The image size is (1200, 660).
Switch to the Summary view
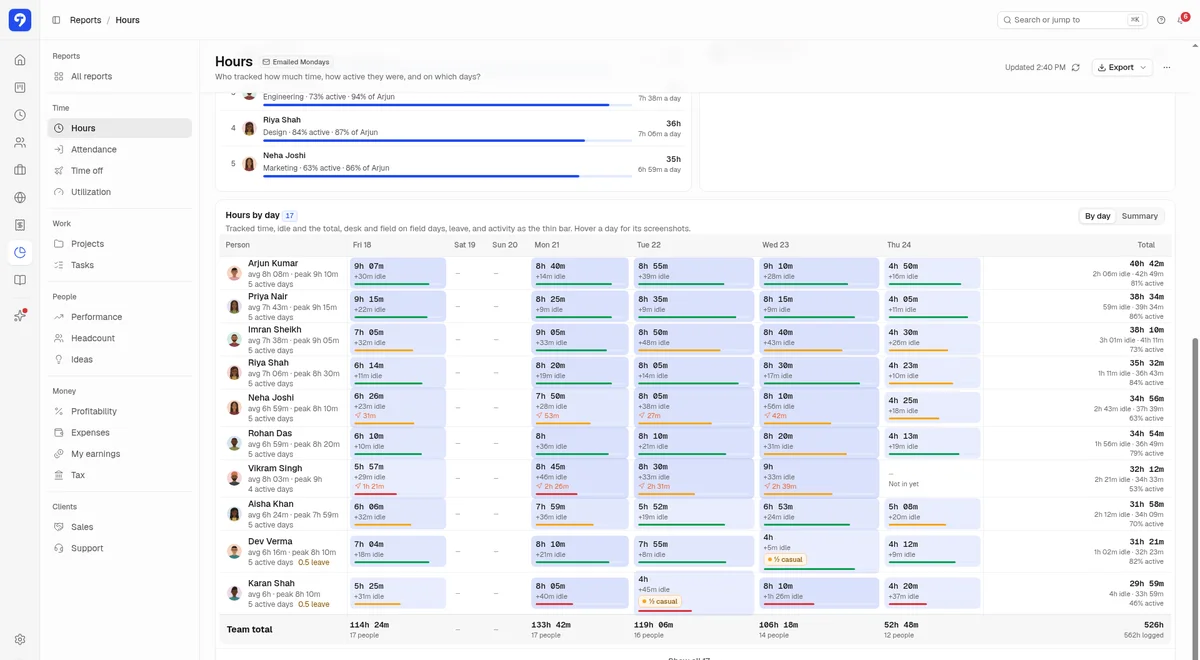(1139, 216)
